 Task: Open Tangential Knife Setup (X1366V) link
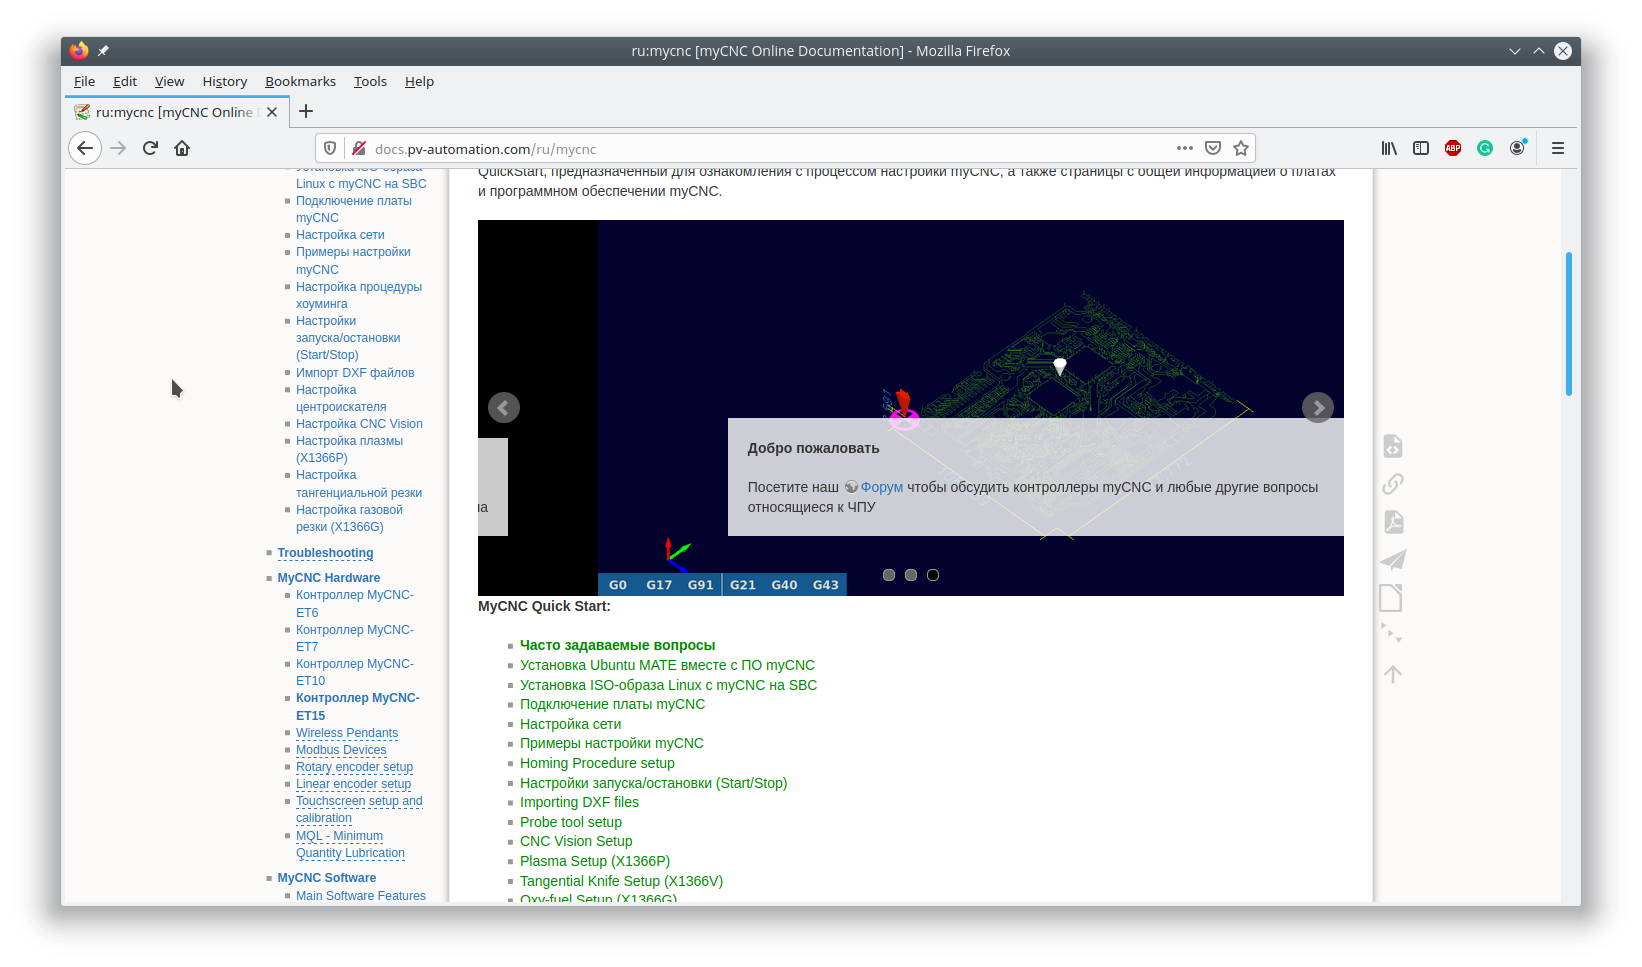(x=621, y=881)
